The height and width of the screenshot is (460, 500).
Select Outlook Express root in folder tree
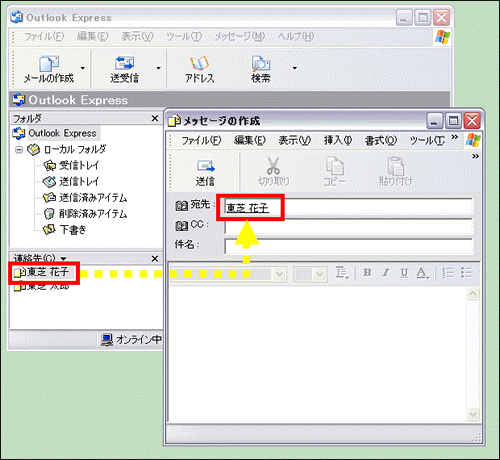(x=62, y=133)
